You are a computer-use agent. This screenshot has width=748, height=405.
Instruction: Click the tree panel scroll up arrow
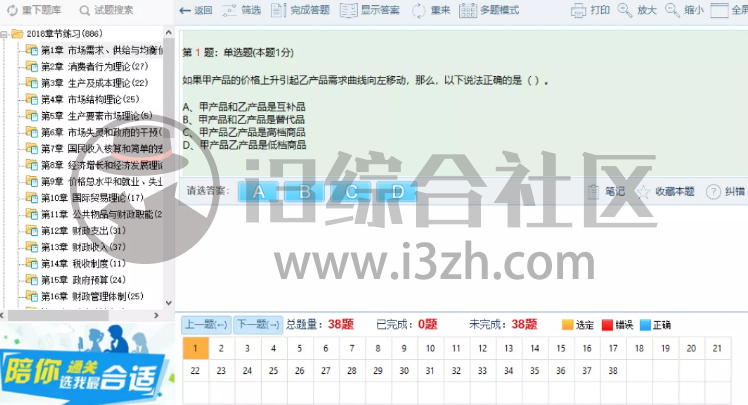coord(168,32)
